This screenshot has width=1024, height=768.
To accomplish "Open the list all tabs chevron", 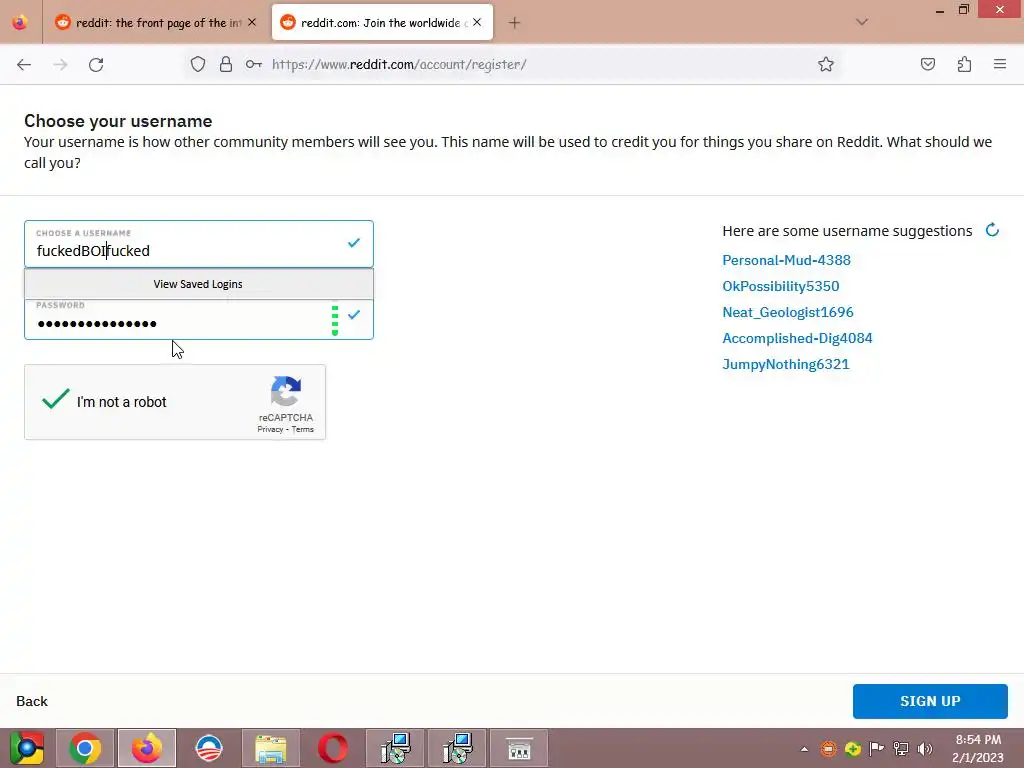I will [862, 22].
